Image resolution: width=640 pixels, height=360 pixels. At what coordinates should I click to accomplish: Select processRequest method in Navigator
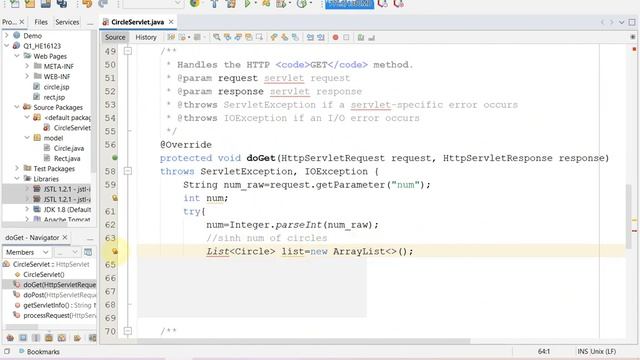(x=60, y=315)
